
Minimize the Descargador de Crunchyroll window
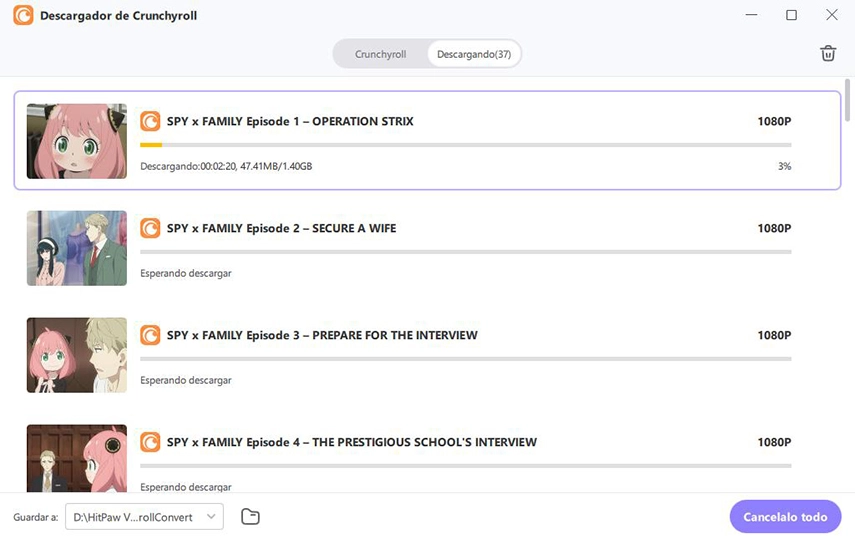coord(751,15)
